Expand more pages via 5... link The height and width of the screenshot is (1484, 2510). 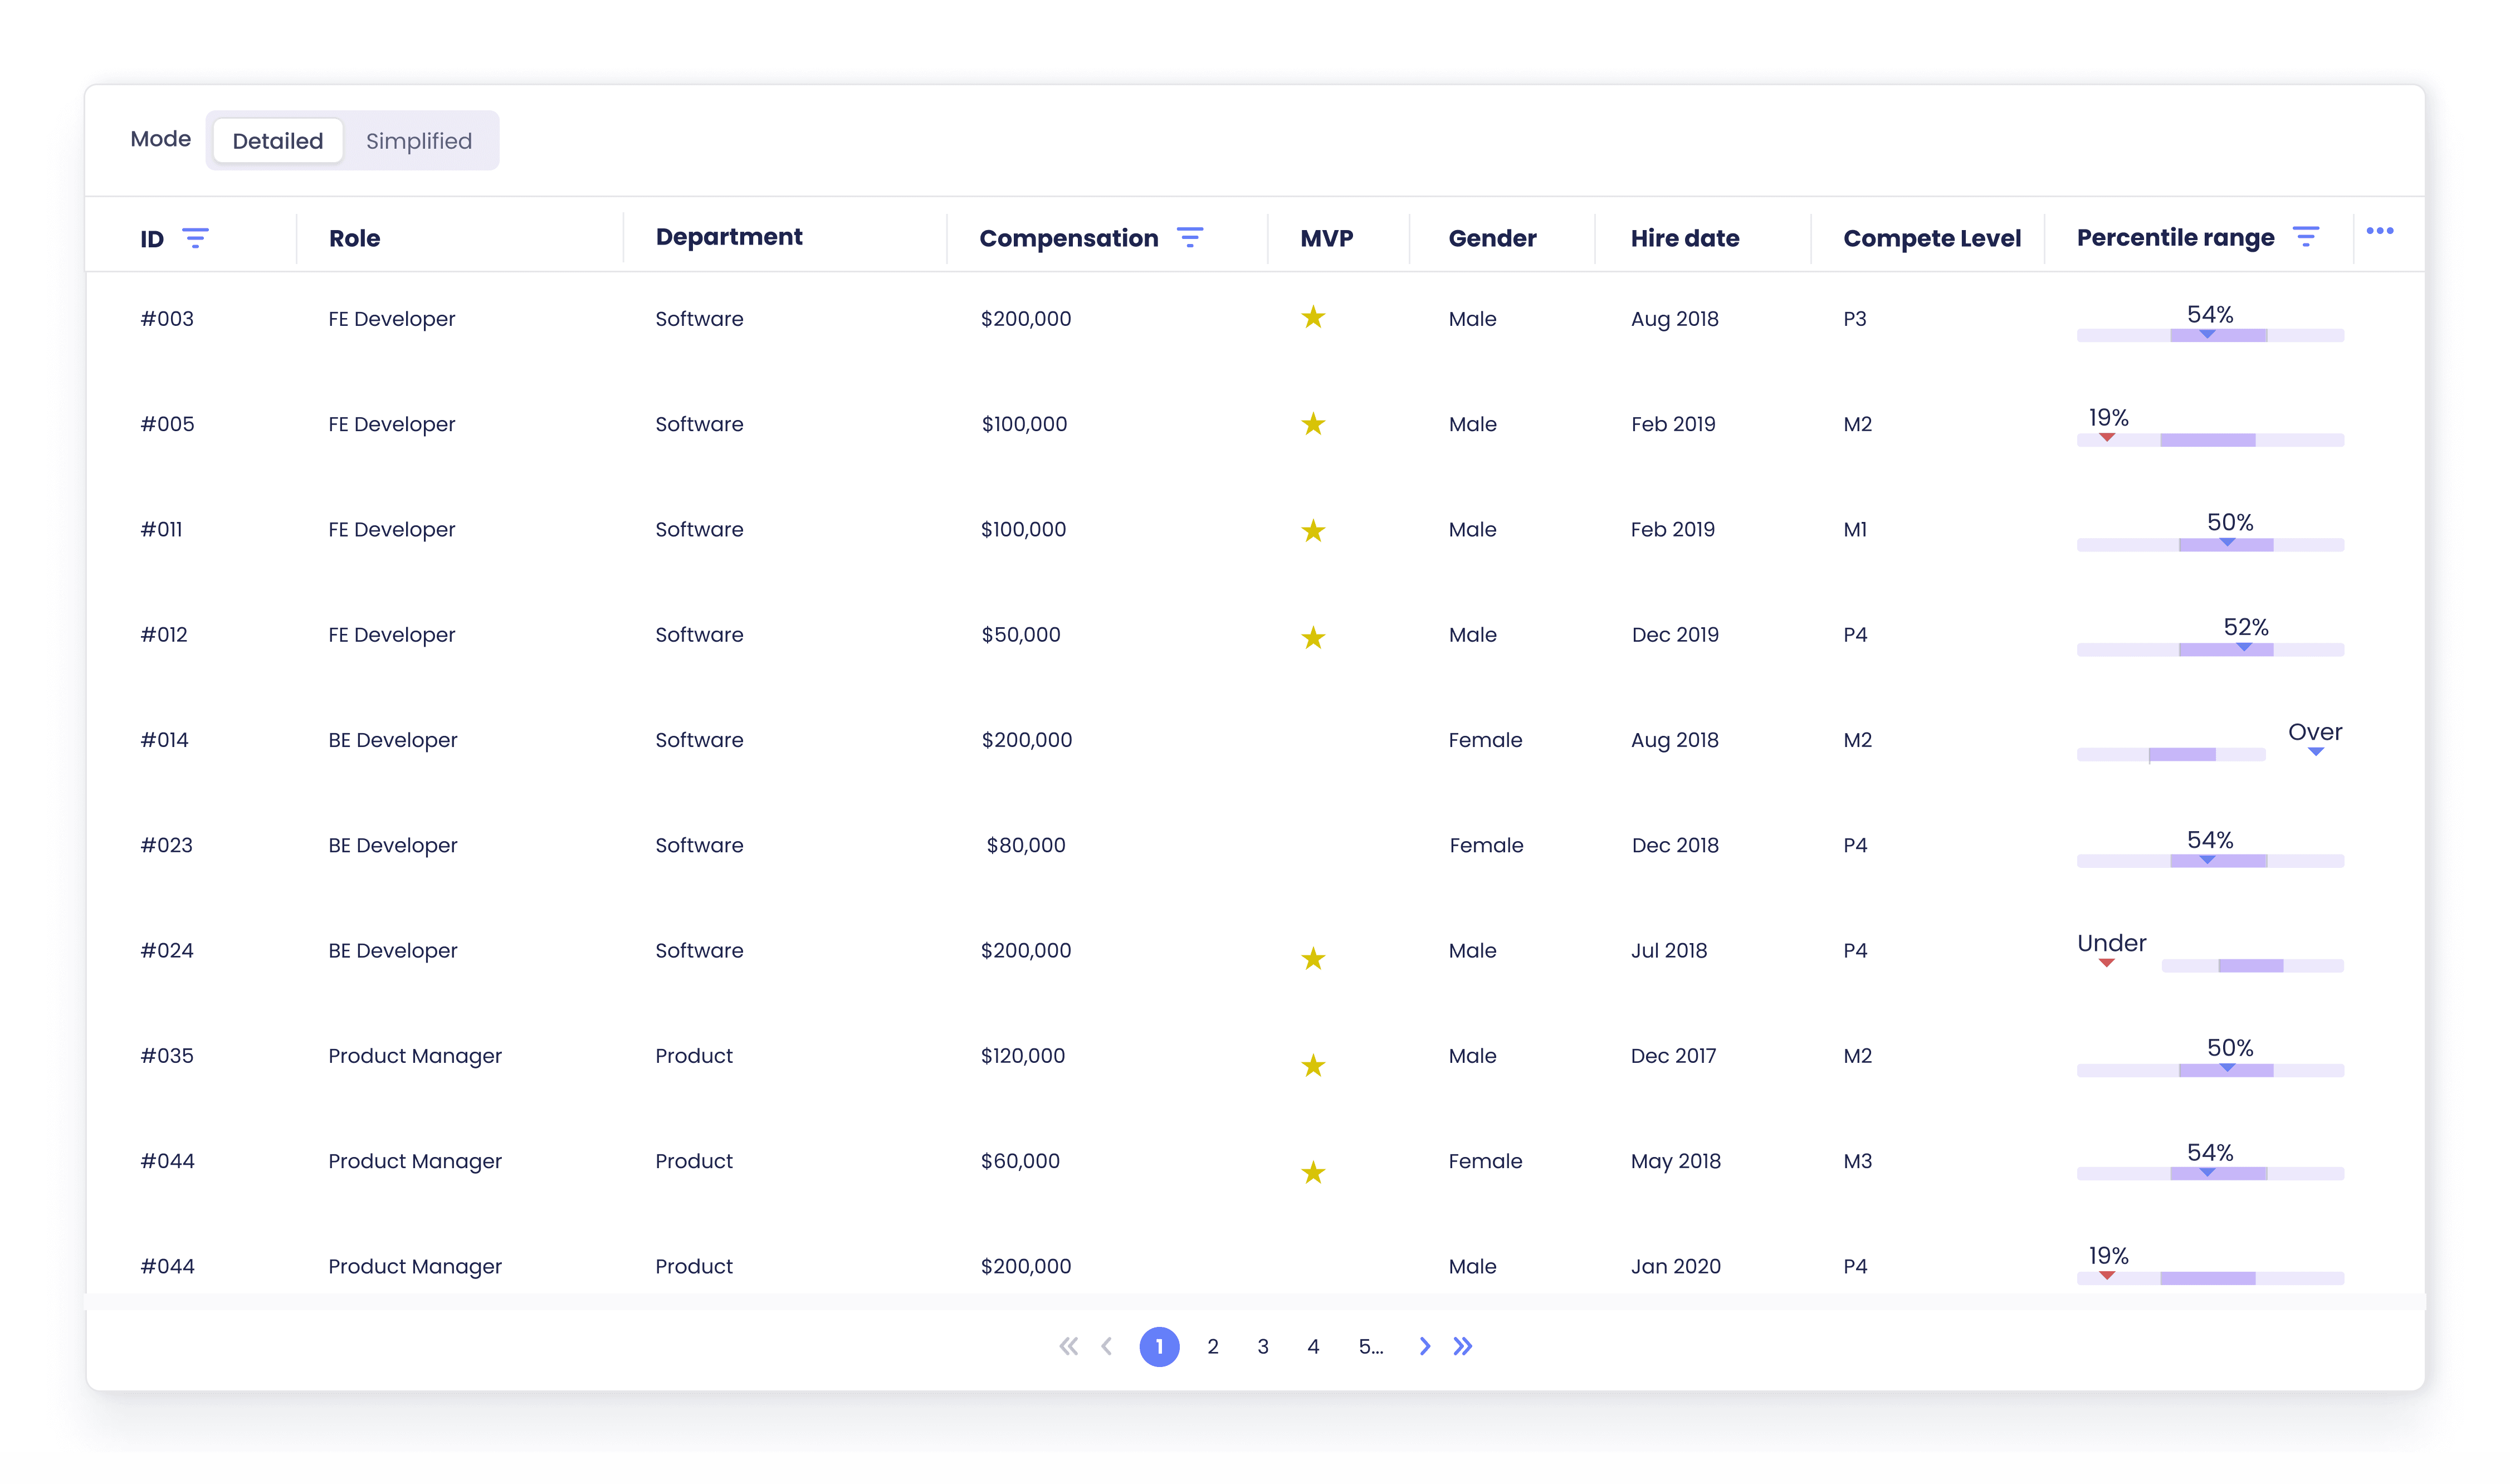(1370, 1346)
